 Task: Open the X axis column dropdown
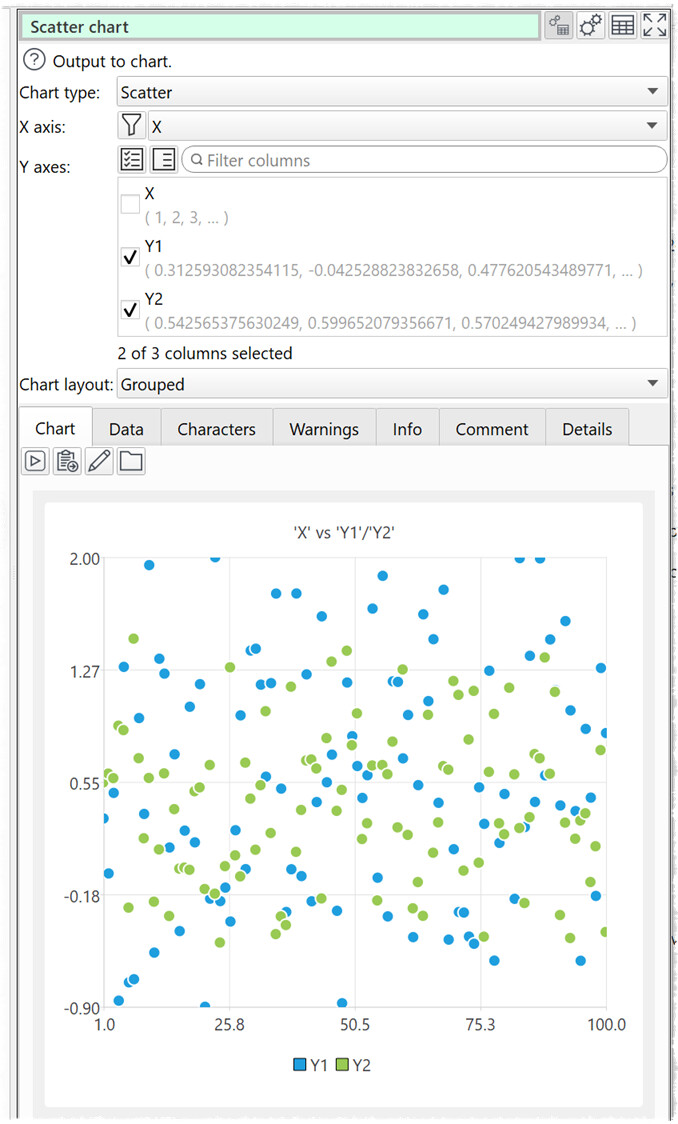[406, 125]
